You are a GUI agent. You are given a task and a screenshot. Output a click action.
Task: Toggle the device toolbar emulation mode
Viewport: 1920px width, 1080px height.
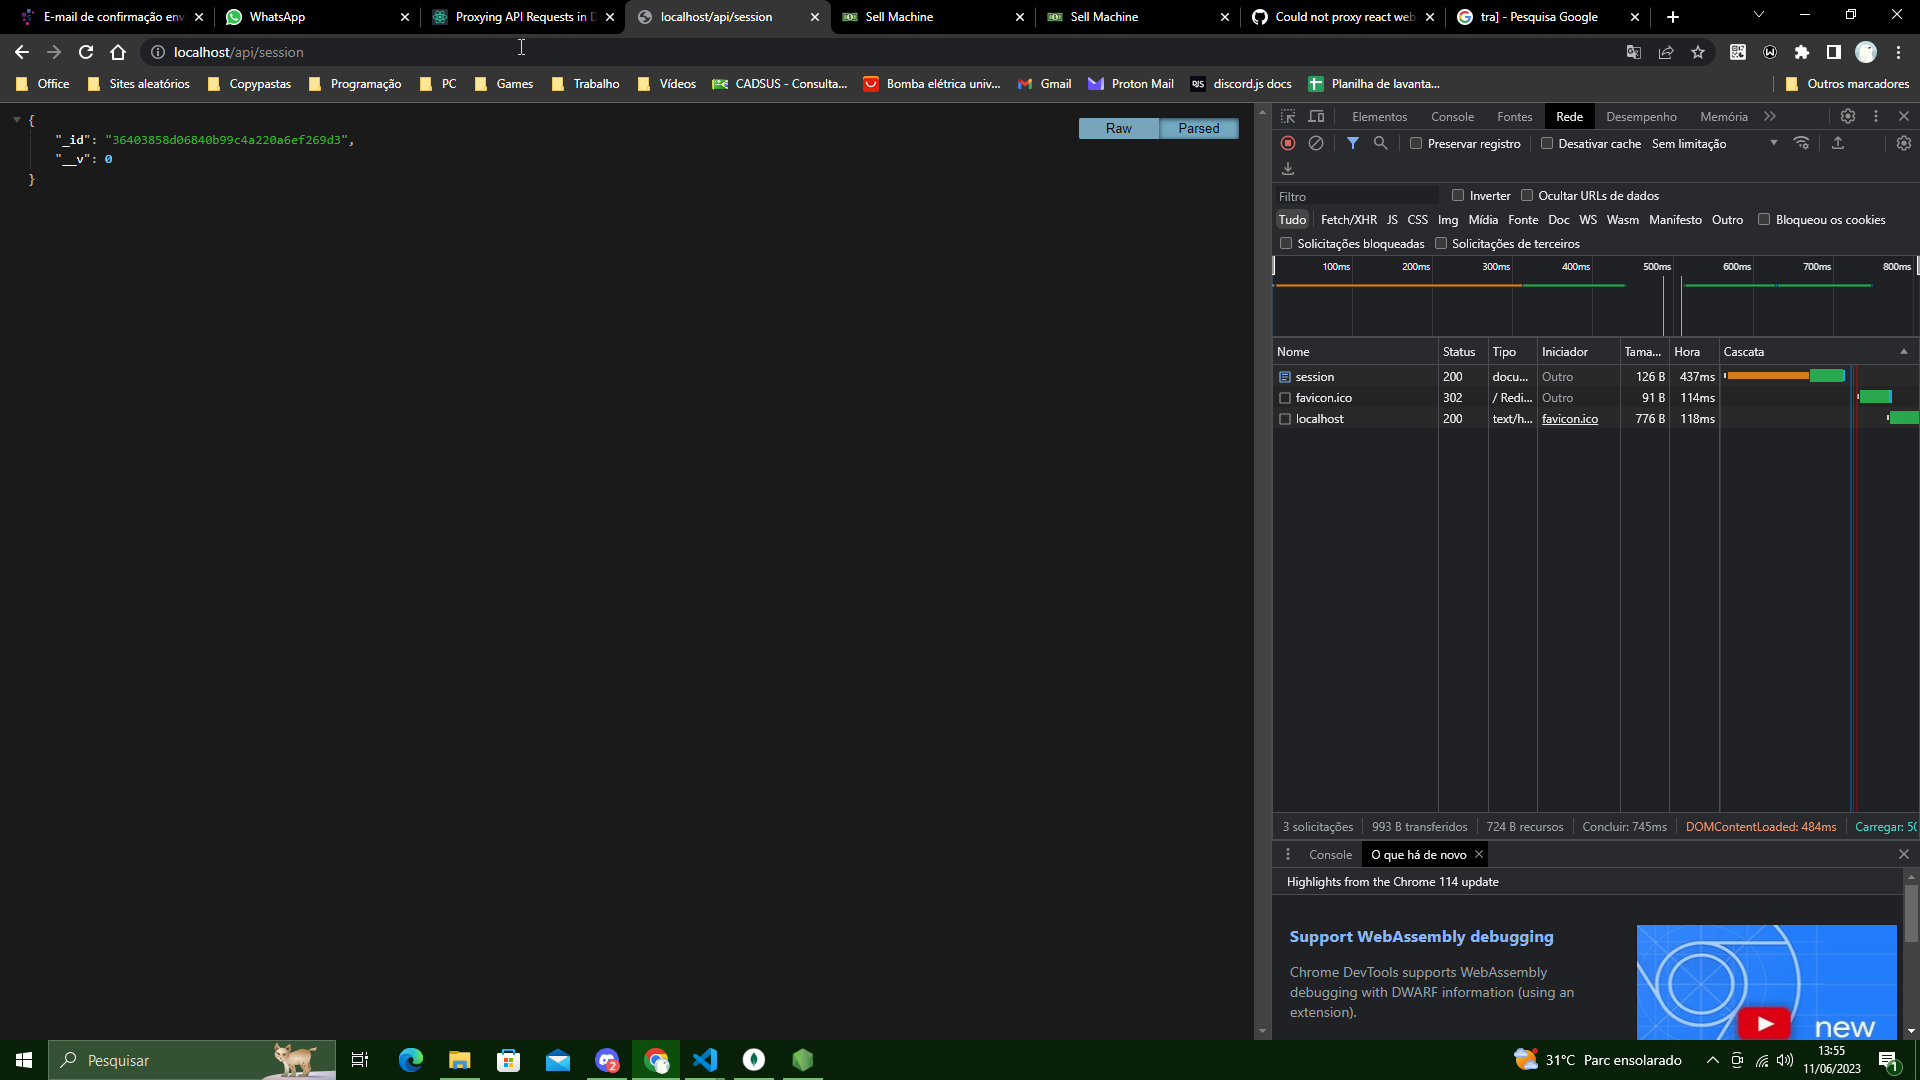tap(1317, 116)
